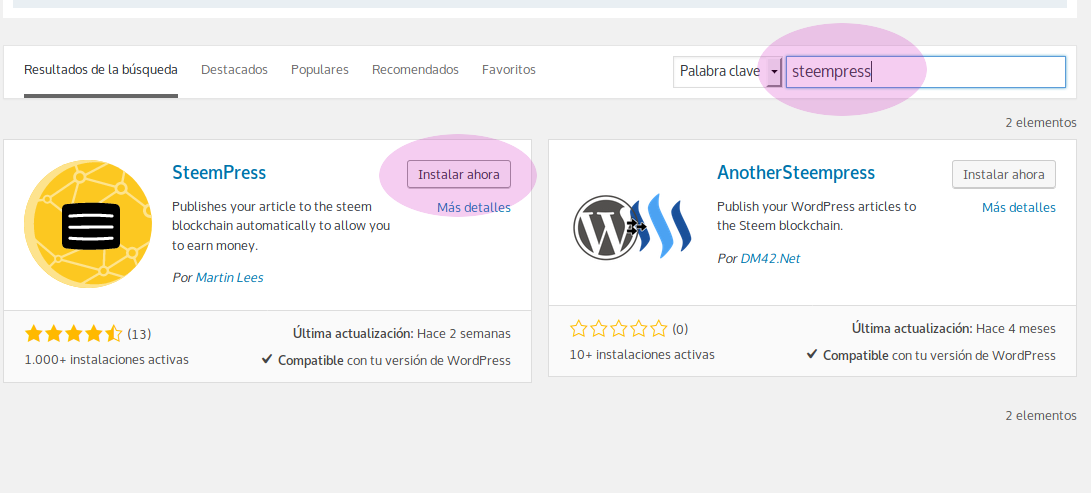Click the SteemPress star rating
Image resolution: width=1091 pixels, height=493 pixels.
73,334
